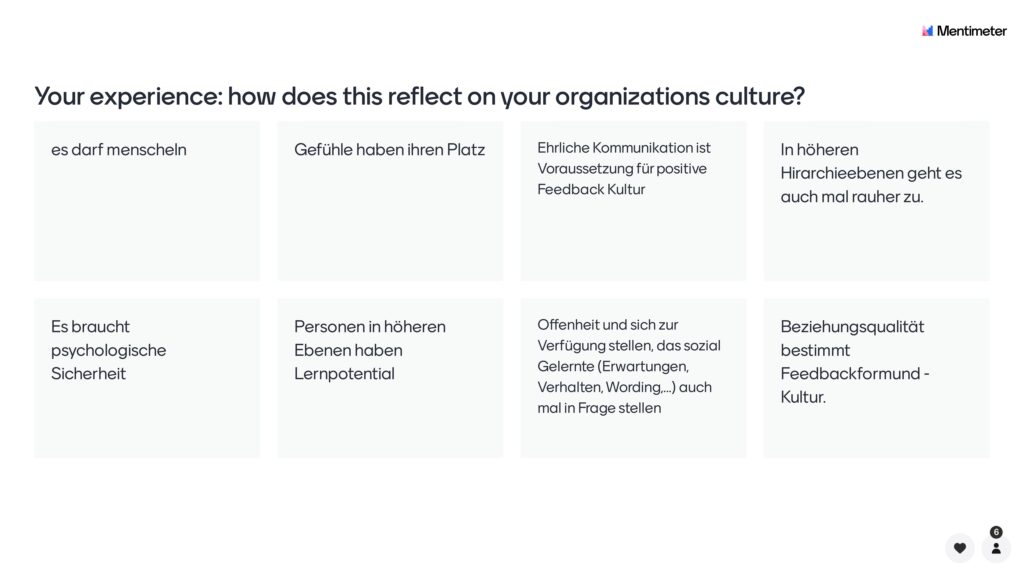Click 'Sicherheit' word in bottom-left card

[x=88, y=374]
